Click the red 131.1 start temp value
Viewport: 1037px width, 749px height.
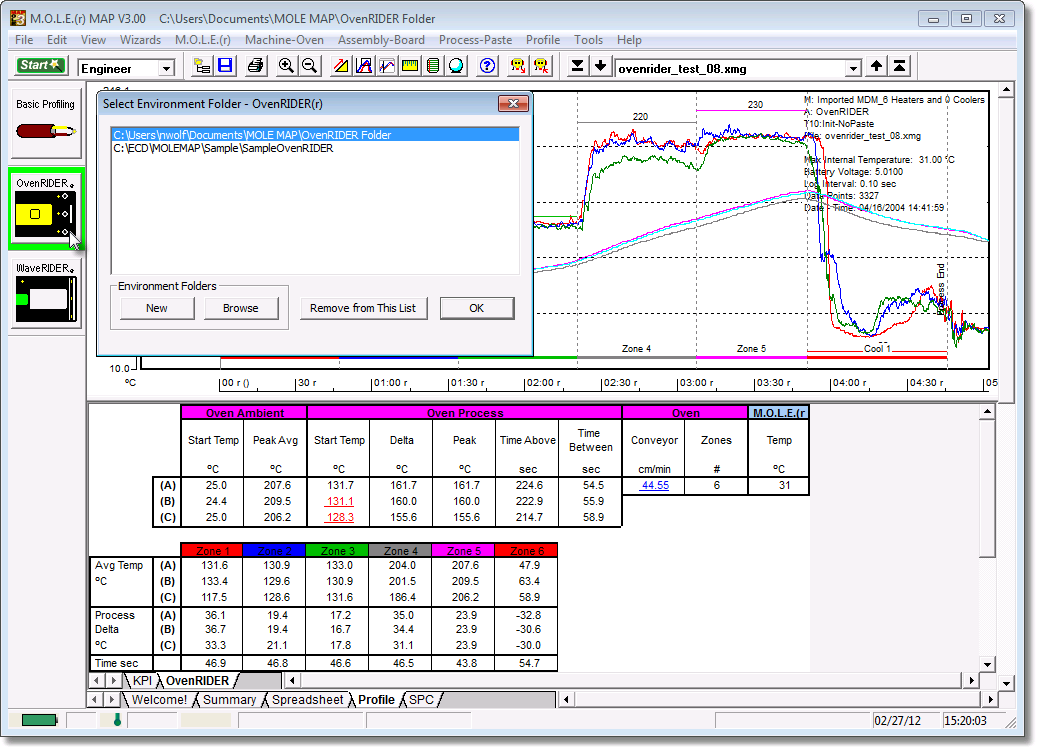[x=339, y=501]
